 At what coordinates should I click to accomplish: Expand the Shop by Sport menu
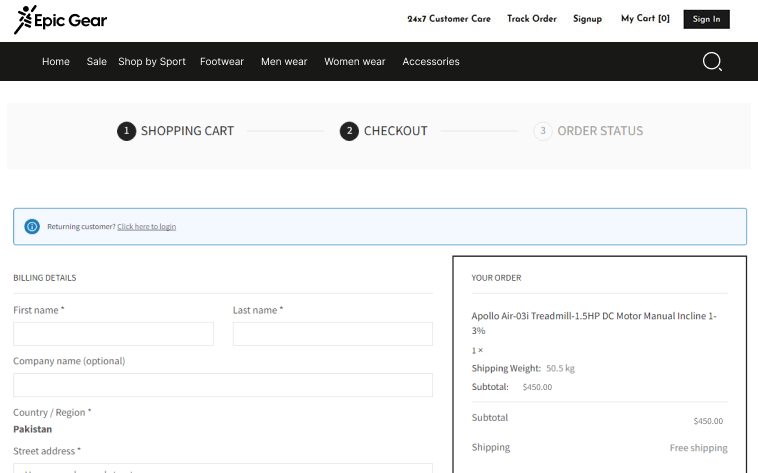click(152, 62)
